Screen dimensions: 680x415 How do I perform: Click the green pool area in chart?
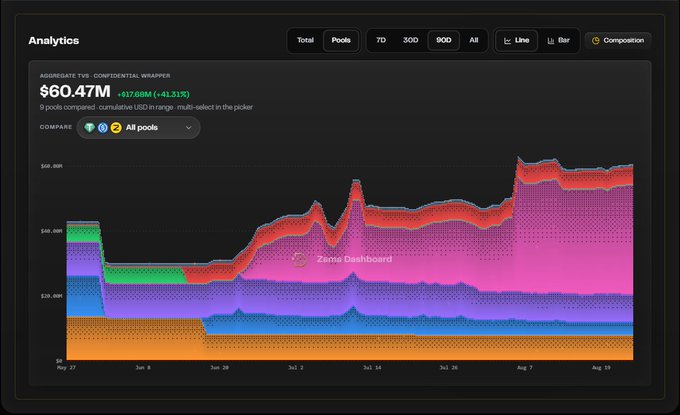click(143, 276)
